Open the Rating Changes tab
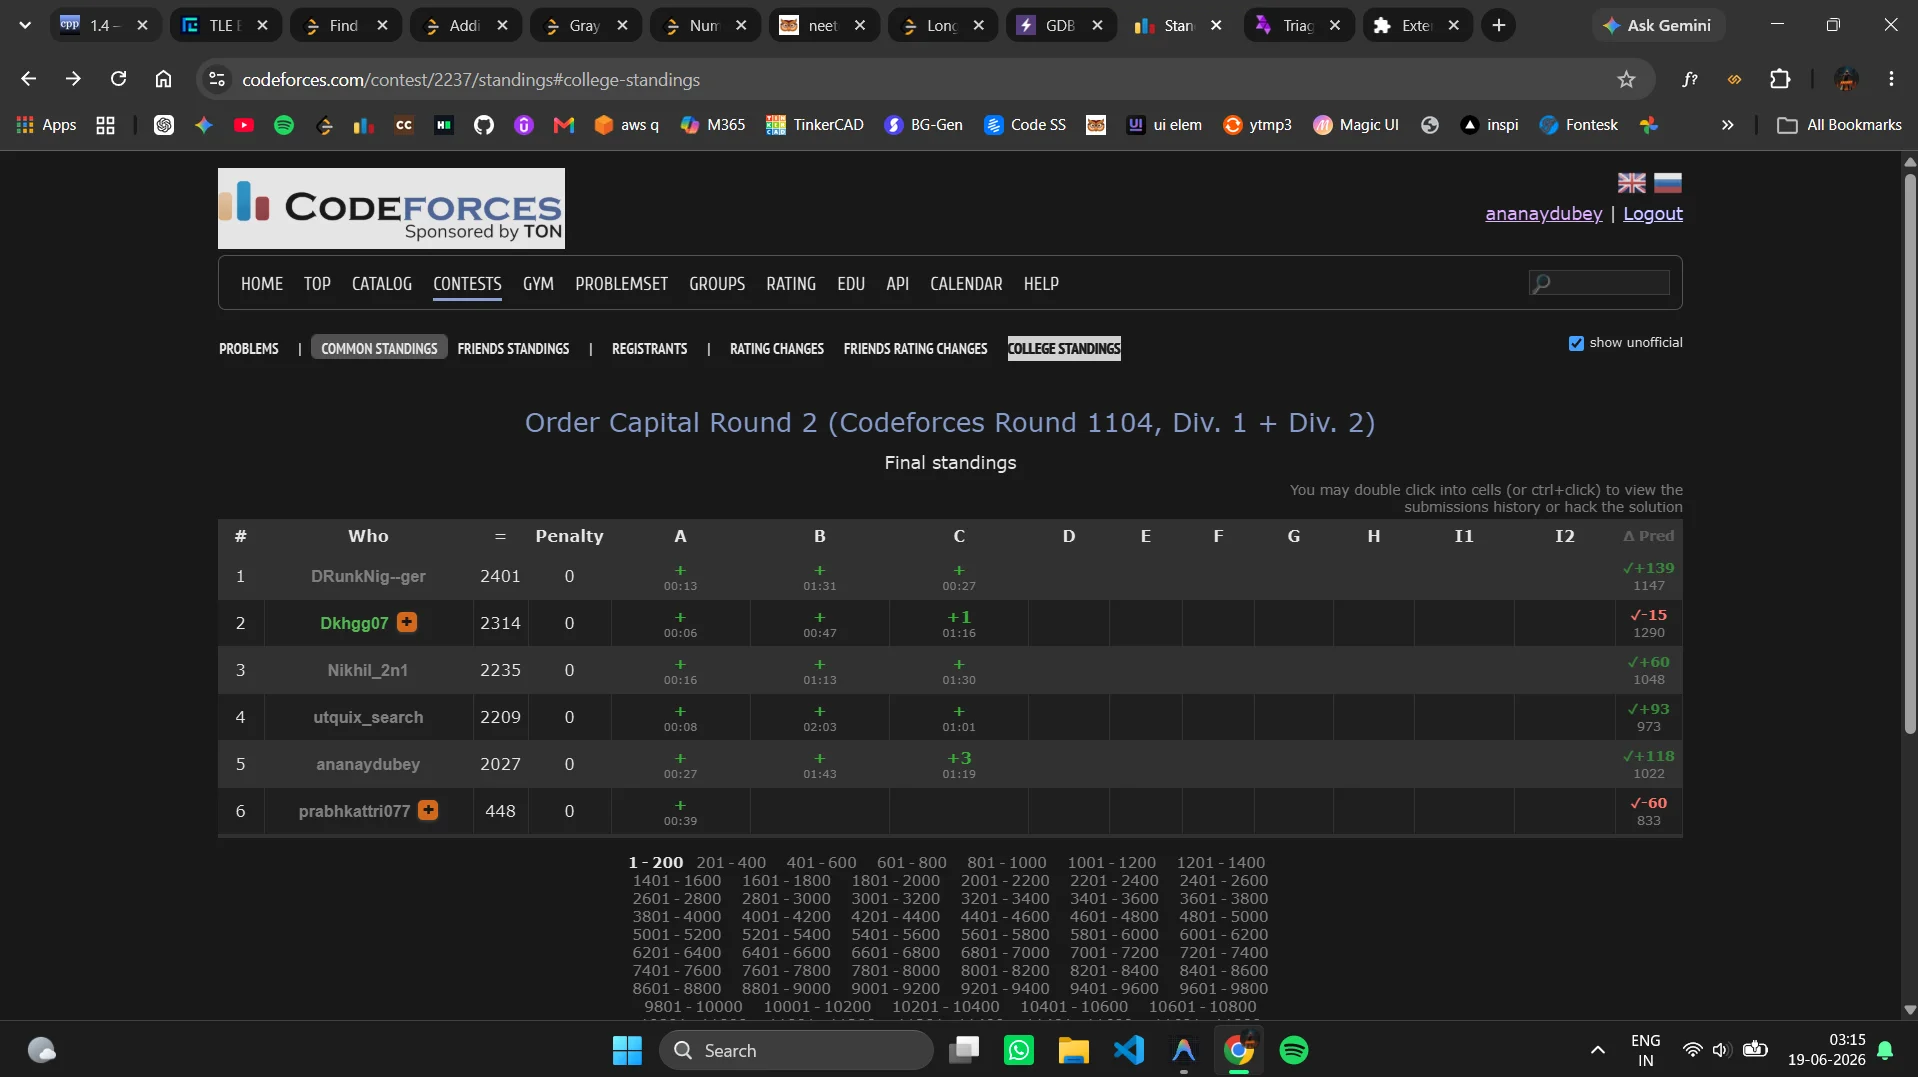This screenshot has height=1077, width=1918. point(777,349)
